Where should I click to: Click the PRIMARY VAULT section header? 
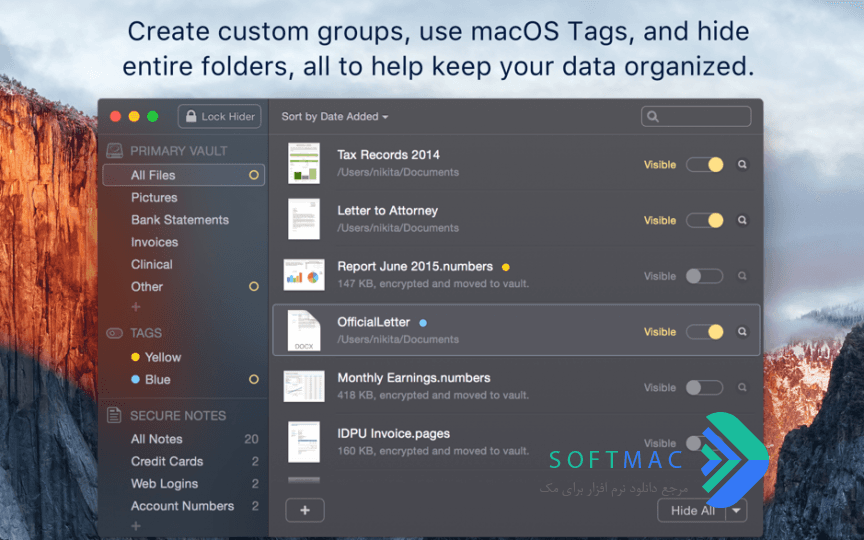click(179, 151)
